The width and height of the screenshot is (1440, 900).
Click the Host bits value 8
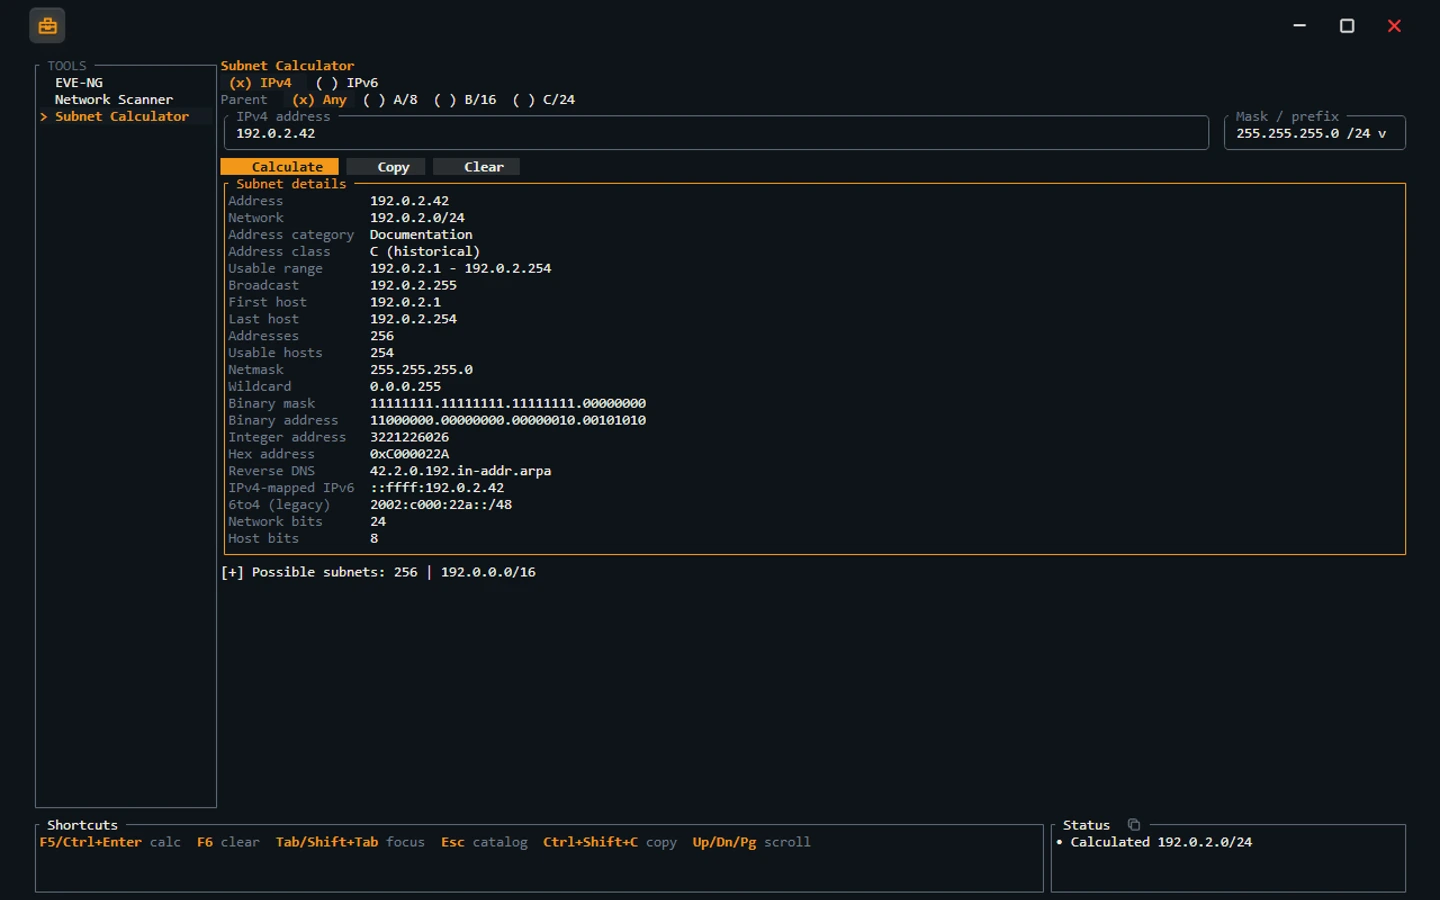tap(374, 539)
